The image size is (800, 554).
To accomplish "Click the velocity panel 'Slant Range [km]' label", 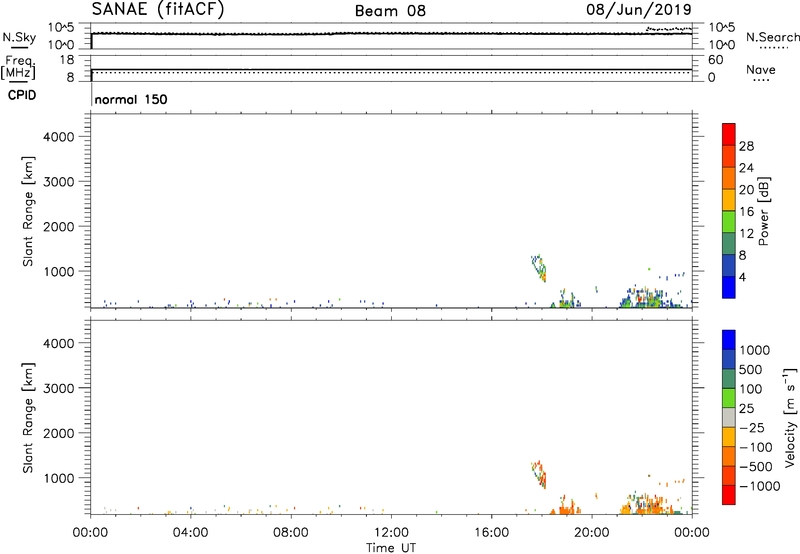I will pyautogui.click(x=28, y=418).
